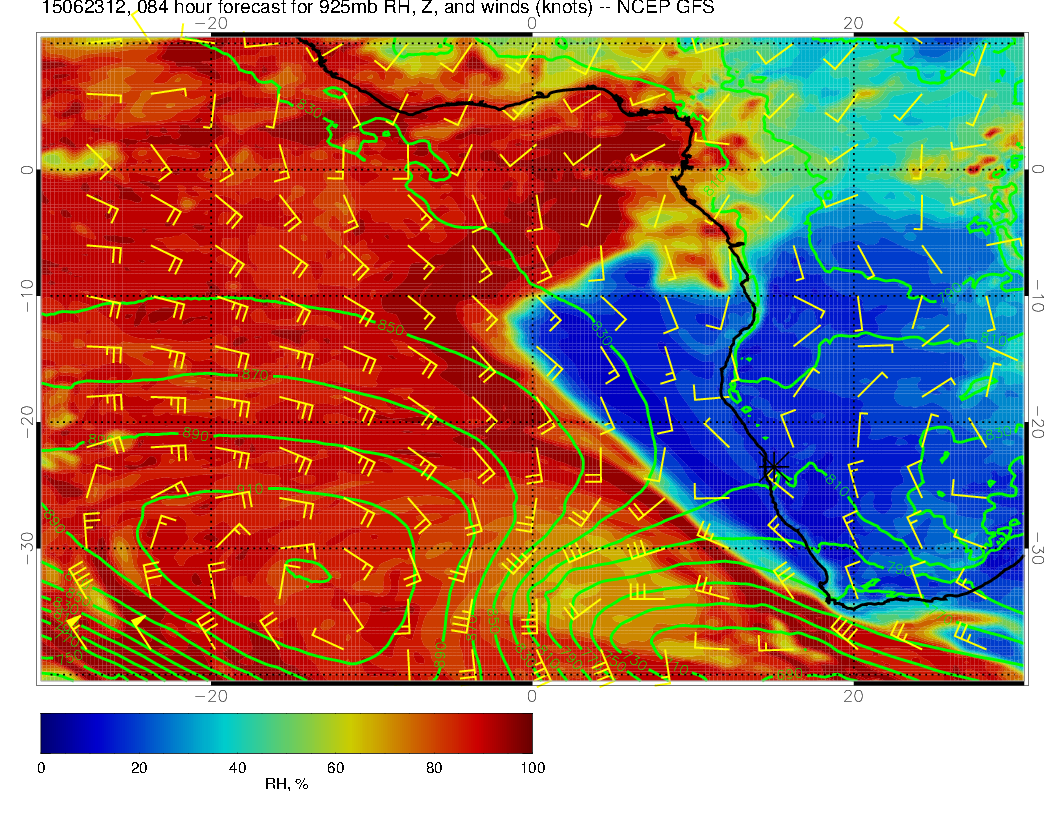Click the -20 label on the top axis
This screenshot has height=816, width=1056.
[x=211, y=23]
